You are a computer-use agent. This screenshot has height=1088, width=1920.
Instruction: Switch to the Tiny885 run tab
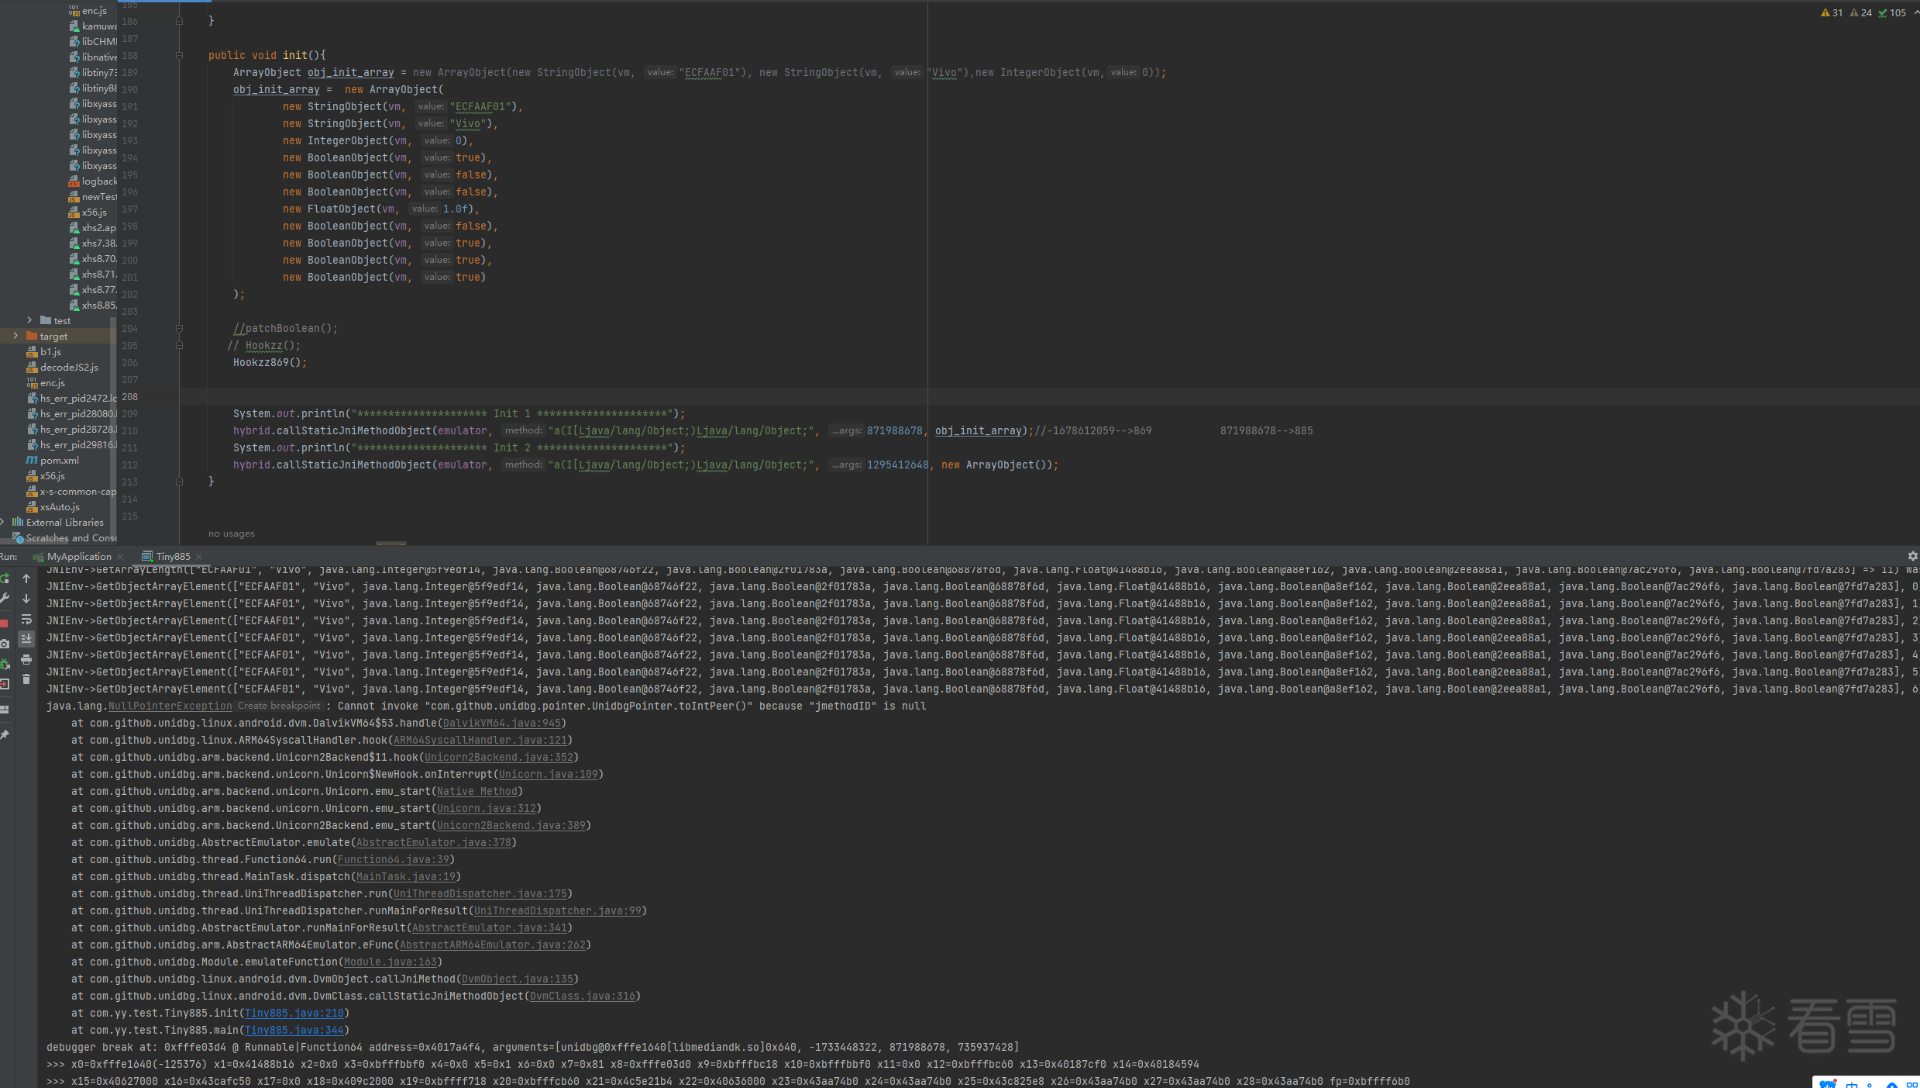tap(172, 557)
